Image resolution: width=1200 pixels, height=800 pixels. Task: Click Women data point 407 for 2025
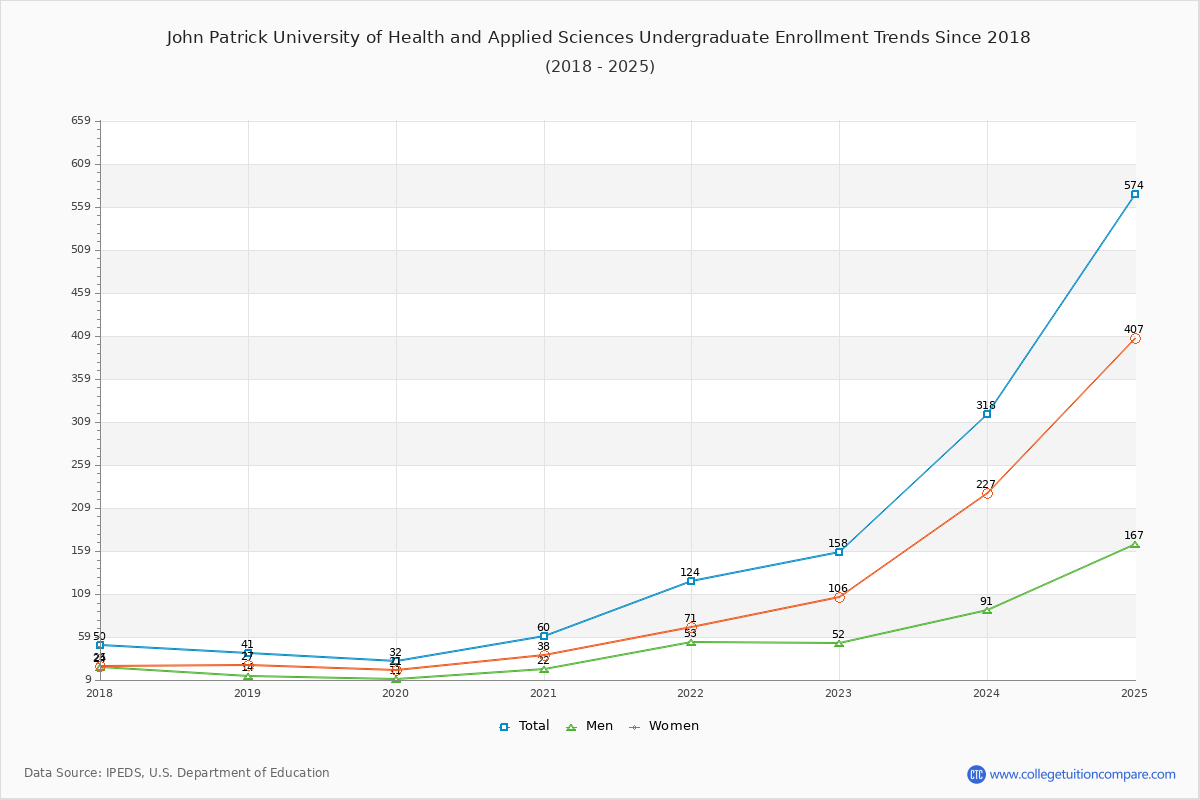[1135, 338]
